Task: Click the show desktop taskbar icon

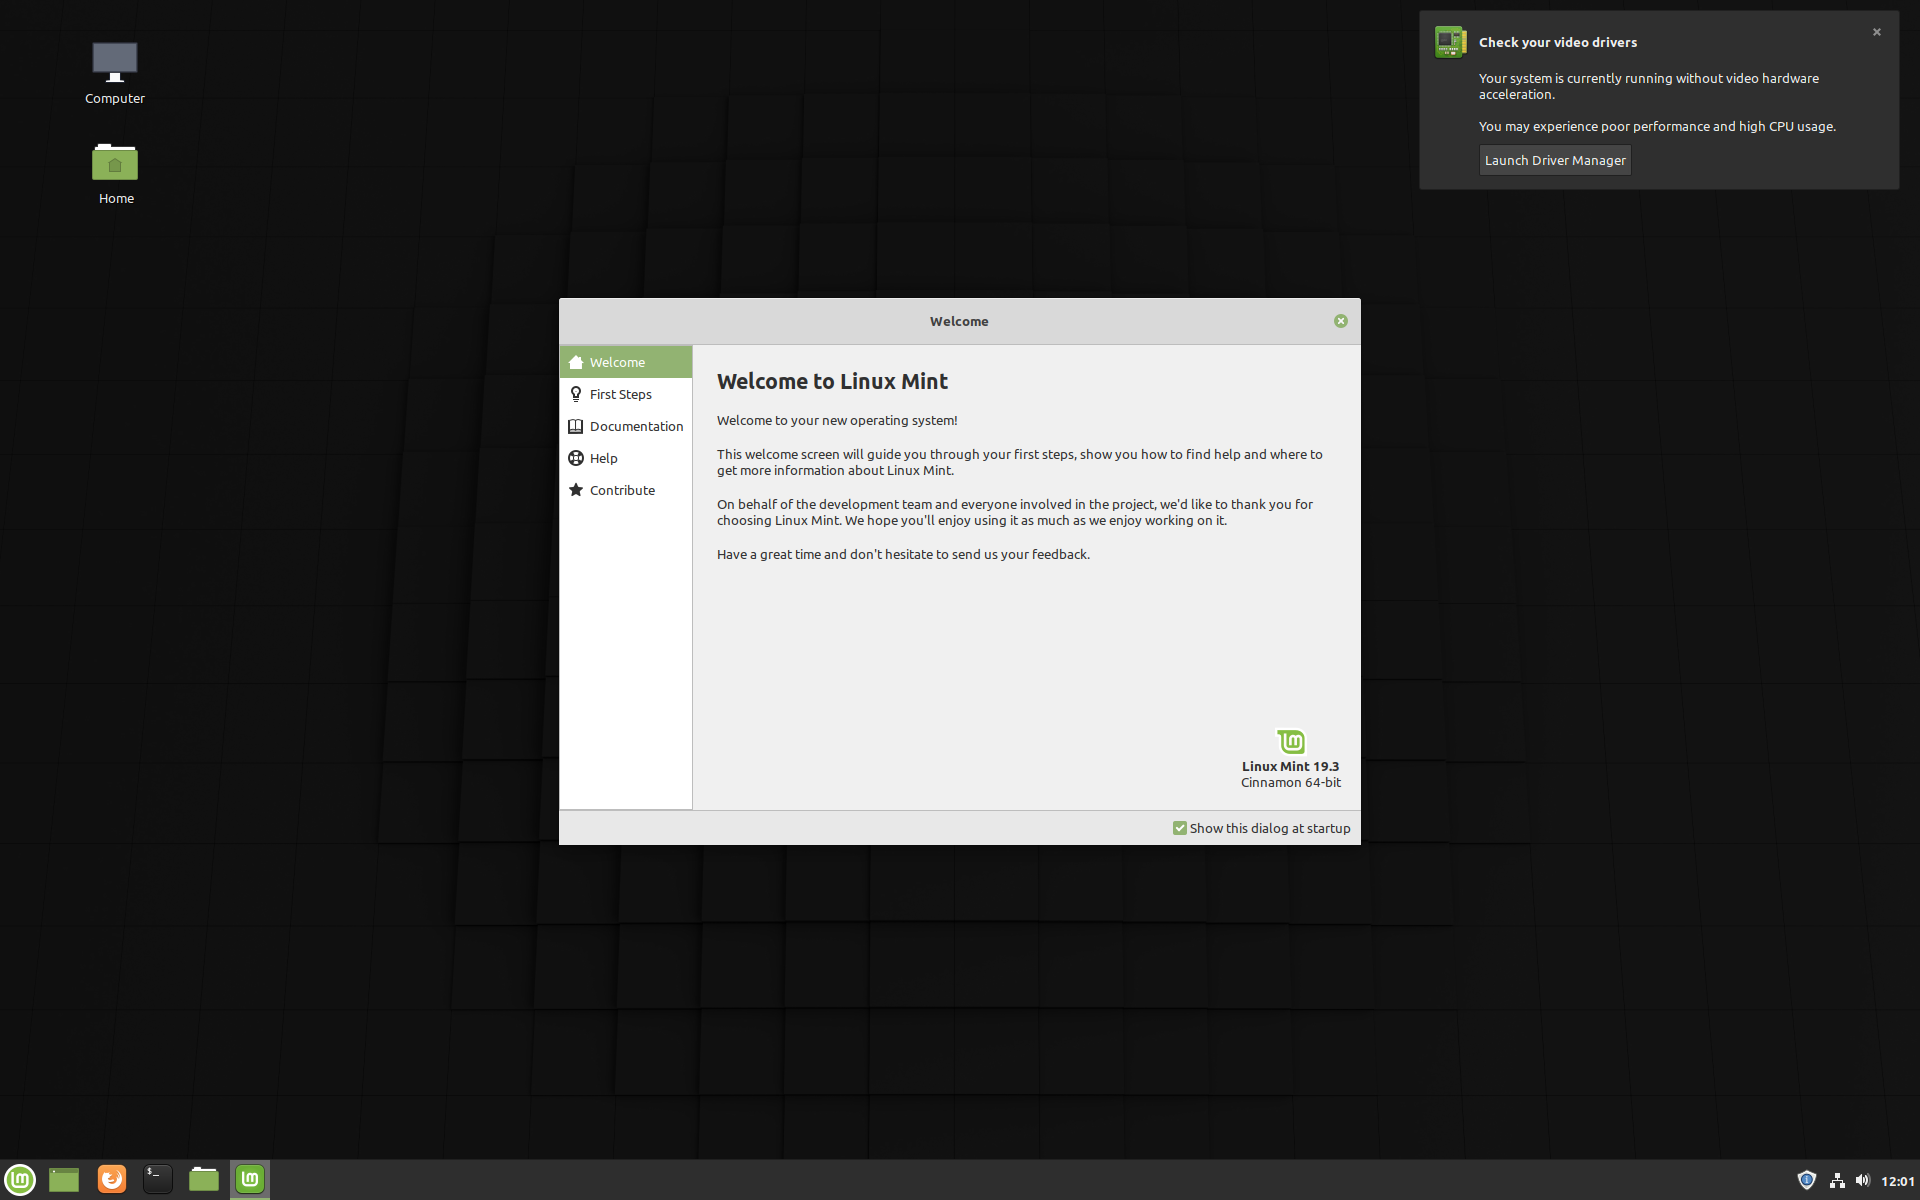Action: pos(63,1179)
